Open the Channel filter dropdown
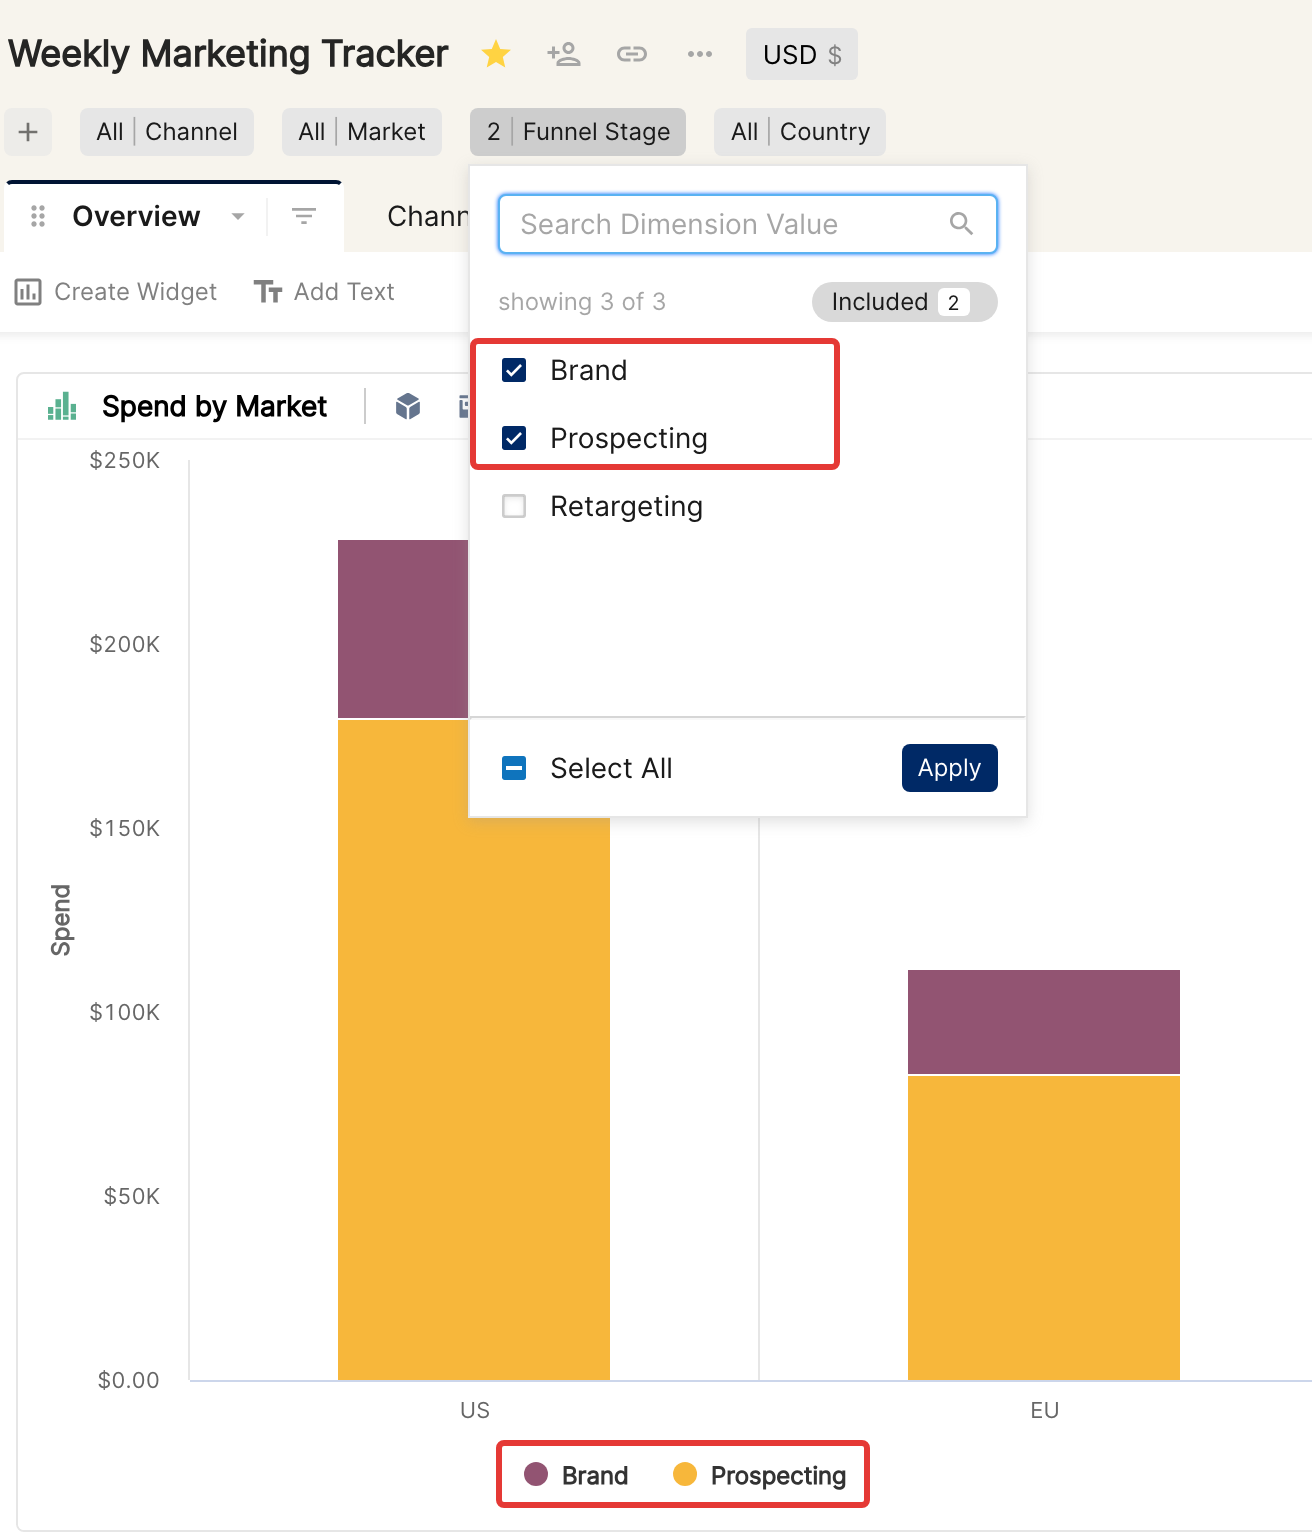The image size is (1312, 1536). [167, 132]
